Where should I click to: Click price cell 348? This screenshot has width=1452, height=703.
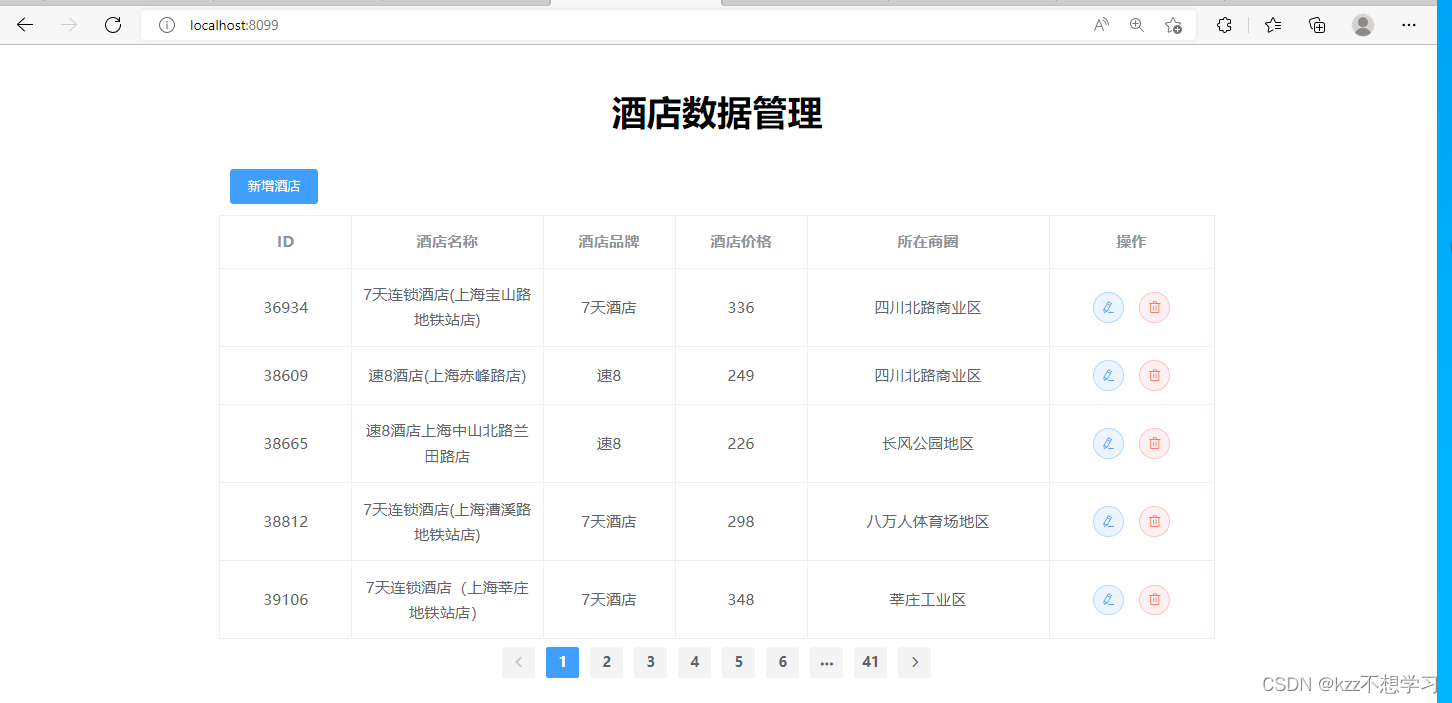click(x=741, y=600)
